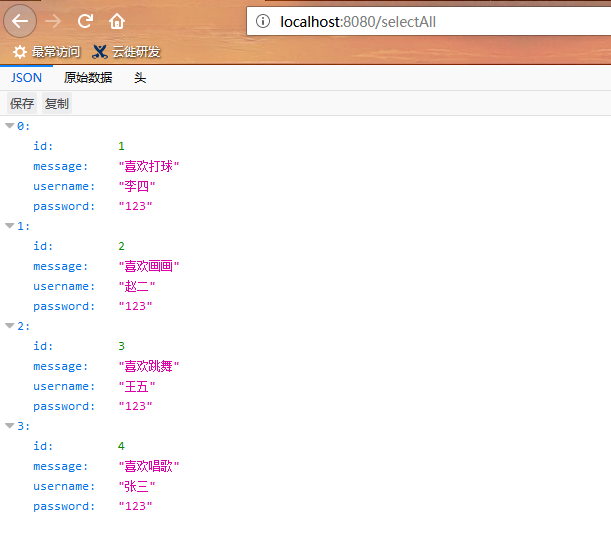
Task: Open the 最常访问 bookmark gear icon
Action: 19,52
